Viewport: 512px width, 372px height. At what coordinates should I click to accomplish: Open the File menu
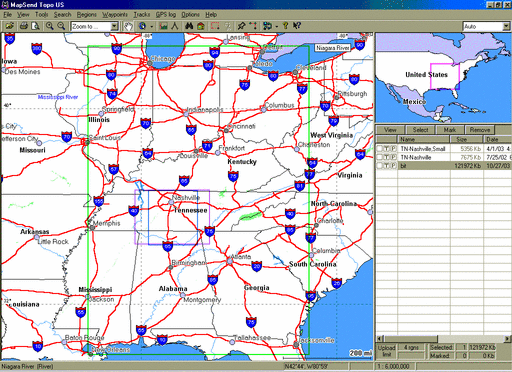8,15
